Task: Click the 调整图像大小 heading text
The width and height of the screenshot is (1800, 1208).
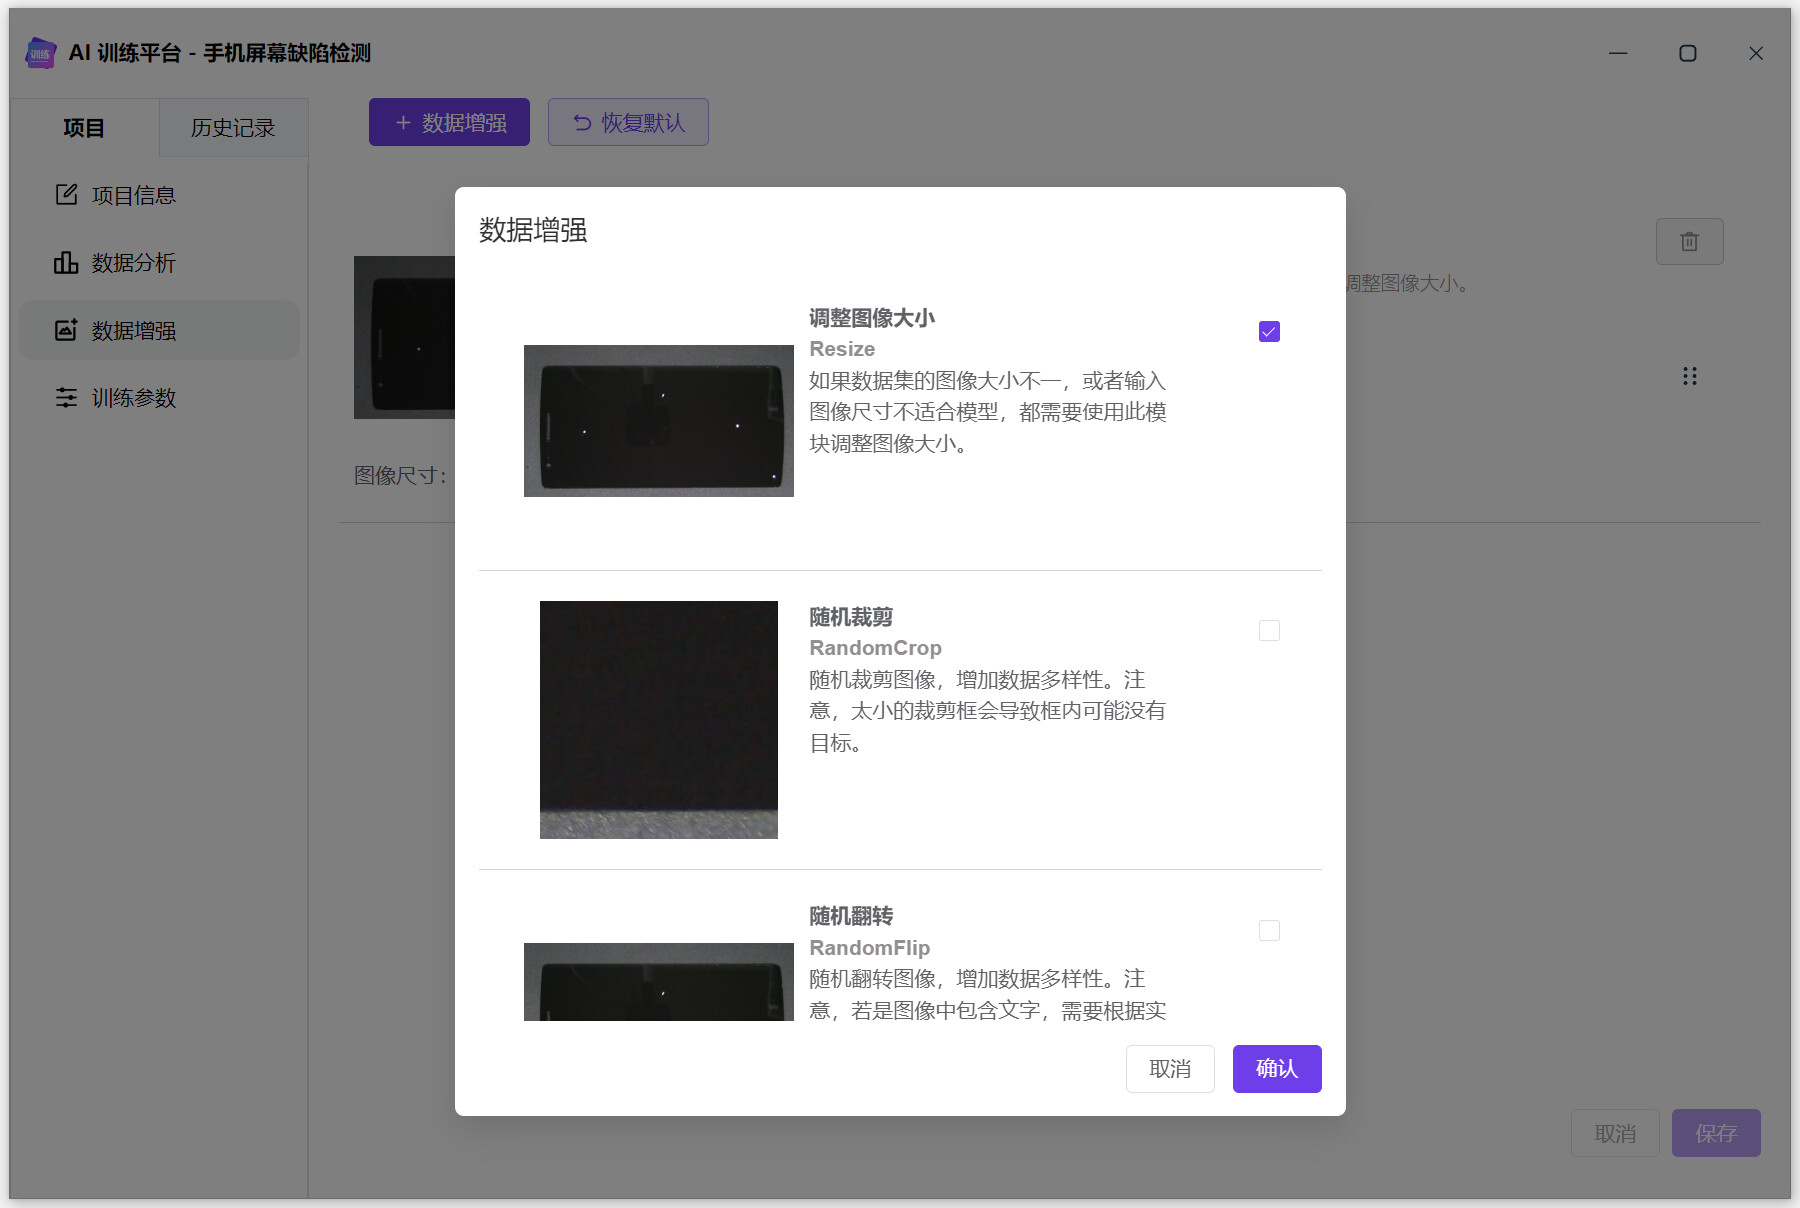Action: [872, 318]
